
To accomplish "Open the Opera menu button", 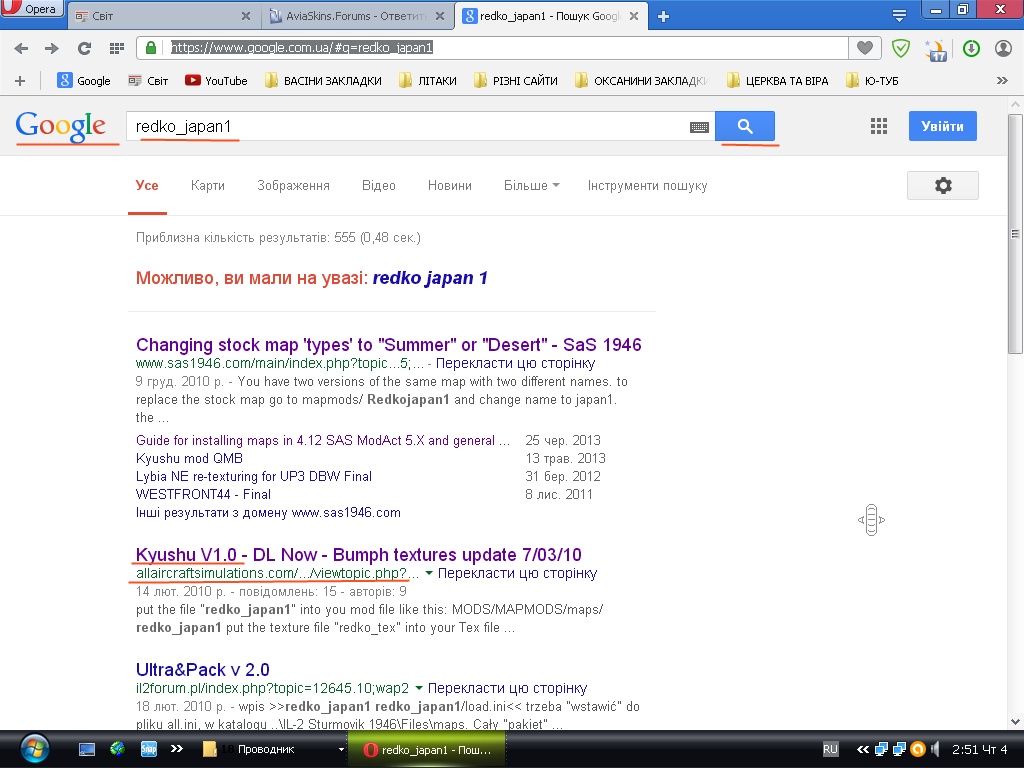I will click(31, 8).
